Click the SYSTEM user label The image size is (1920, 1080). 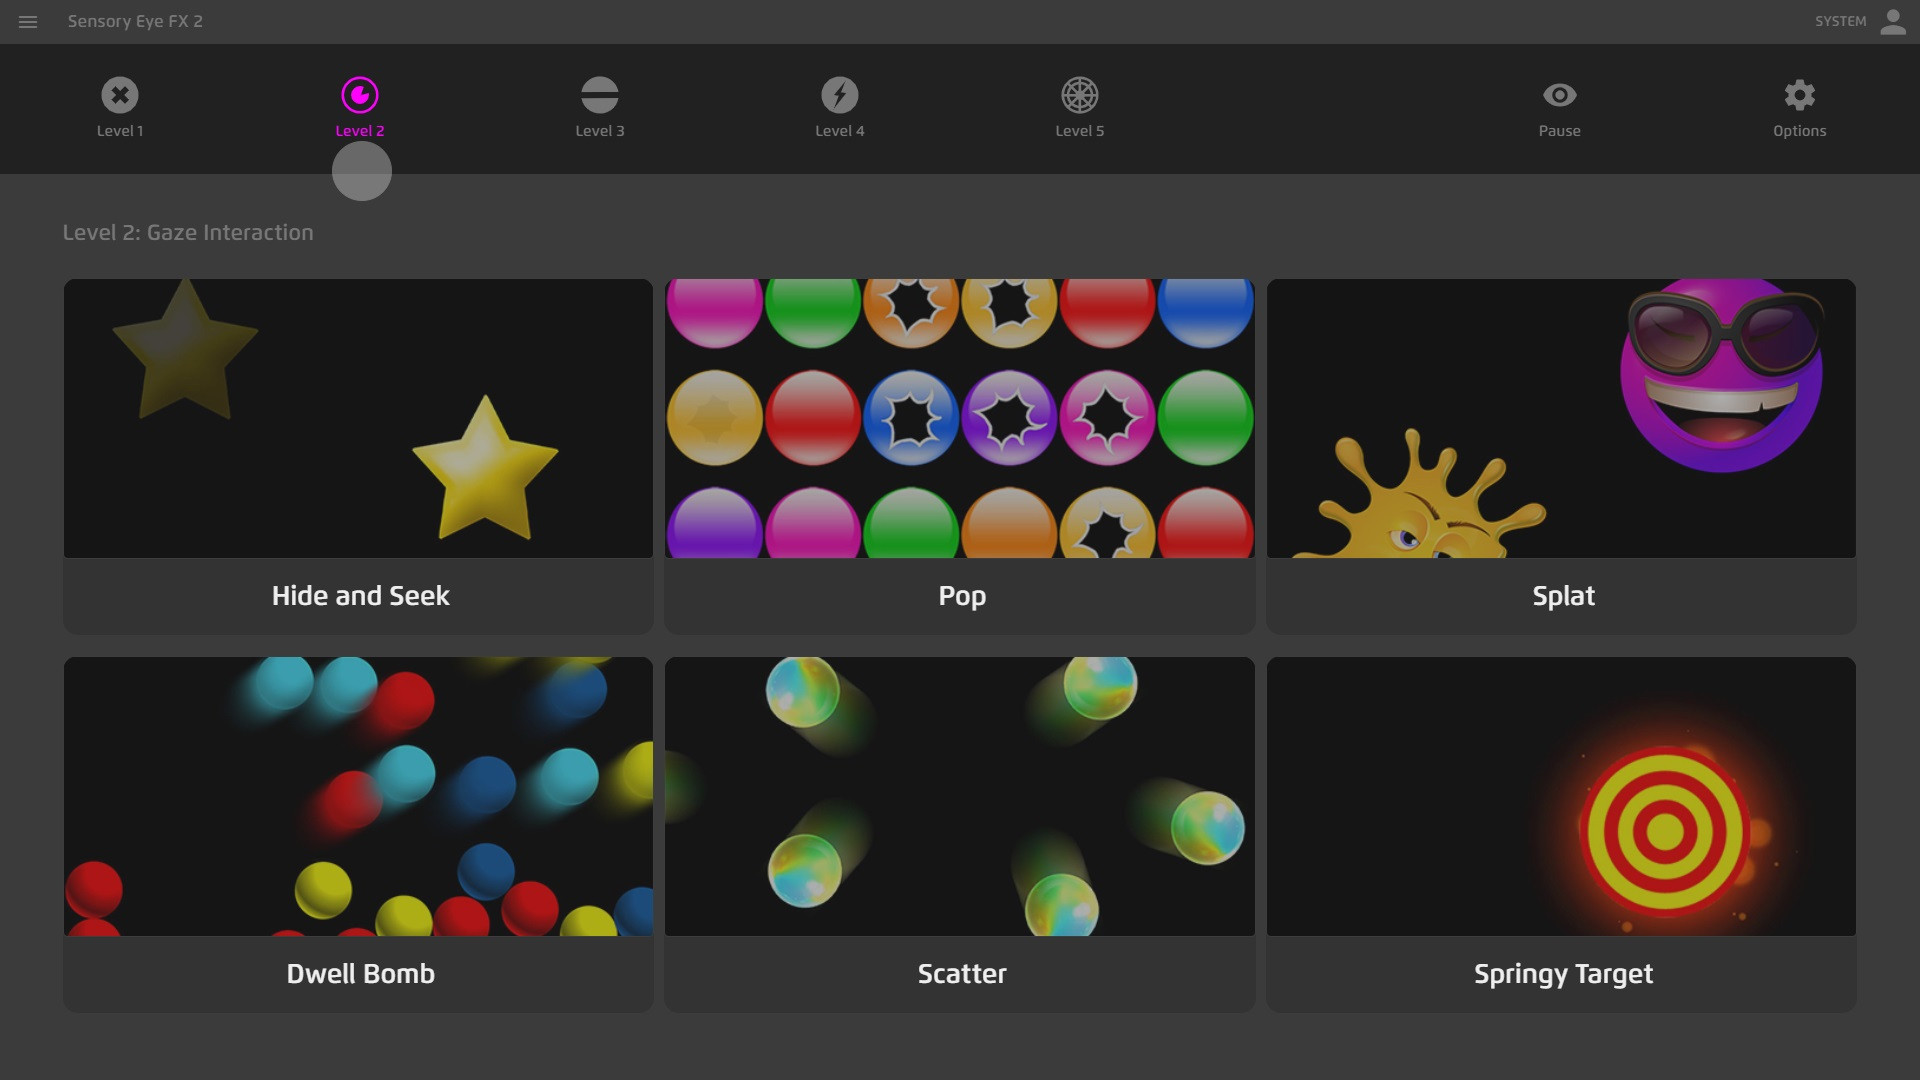[x=1840, y=21]
